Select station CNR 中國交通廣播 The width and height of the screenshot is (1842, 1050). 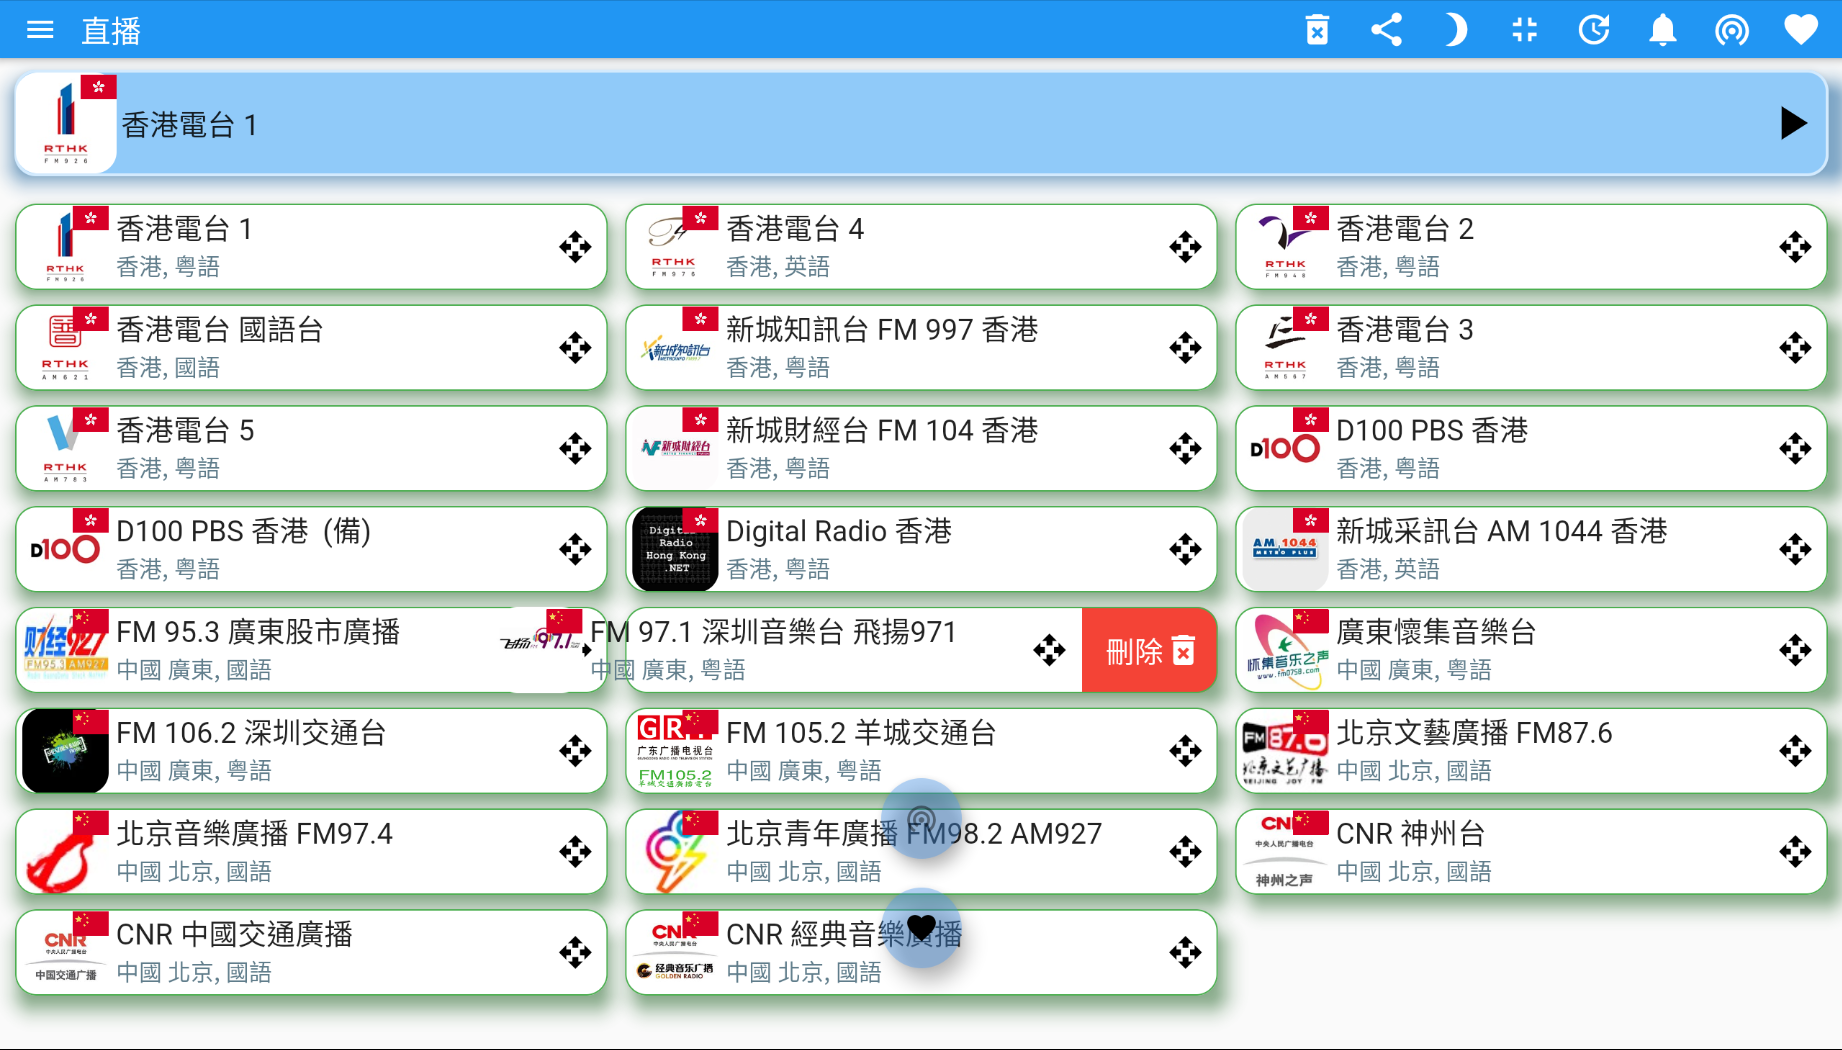[311, 952]
